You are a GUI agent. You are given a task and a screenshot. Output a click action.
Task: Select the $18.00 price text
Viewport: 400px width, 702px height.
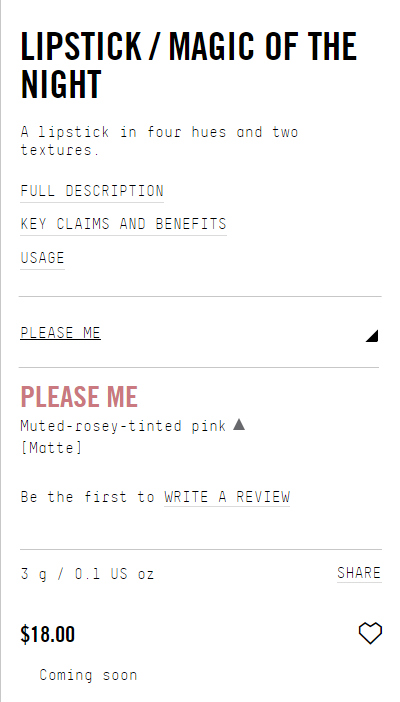(x=47, y=634)
